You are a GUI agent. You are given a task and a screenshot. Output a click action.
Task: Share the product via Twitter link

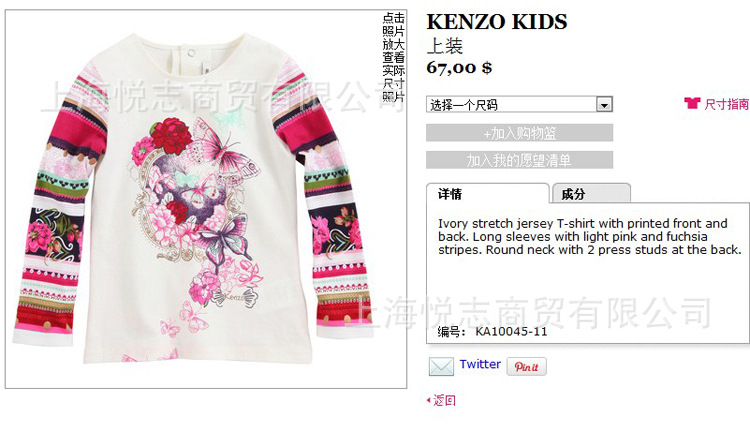point(480,364)
